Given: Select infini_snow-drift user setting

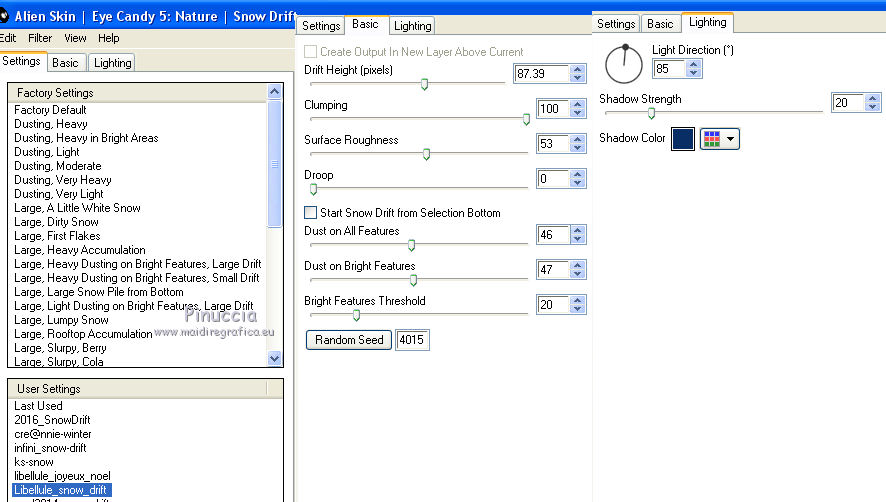Looking at the screenshot, I should pos(50,448).
